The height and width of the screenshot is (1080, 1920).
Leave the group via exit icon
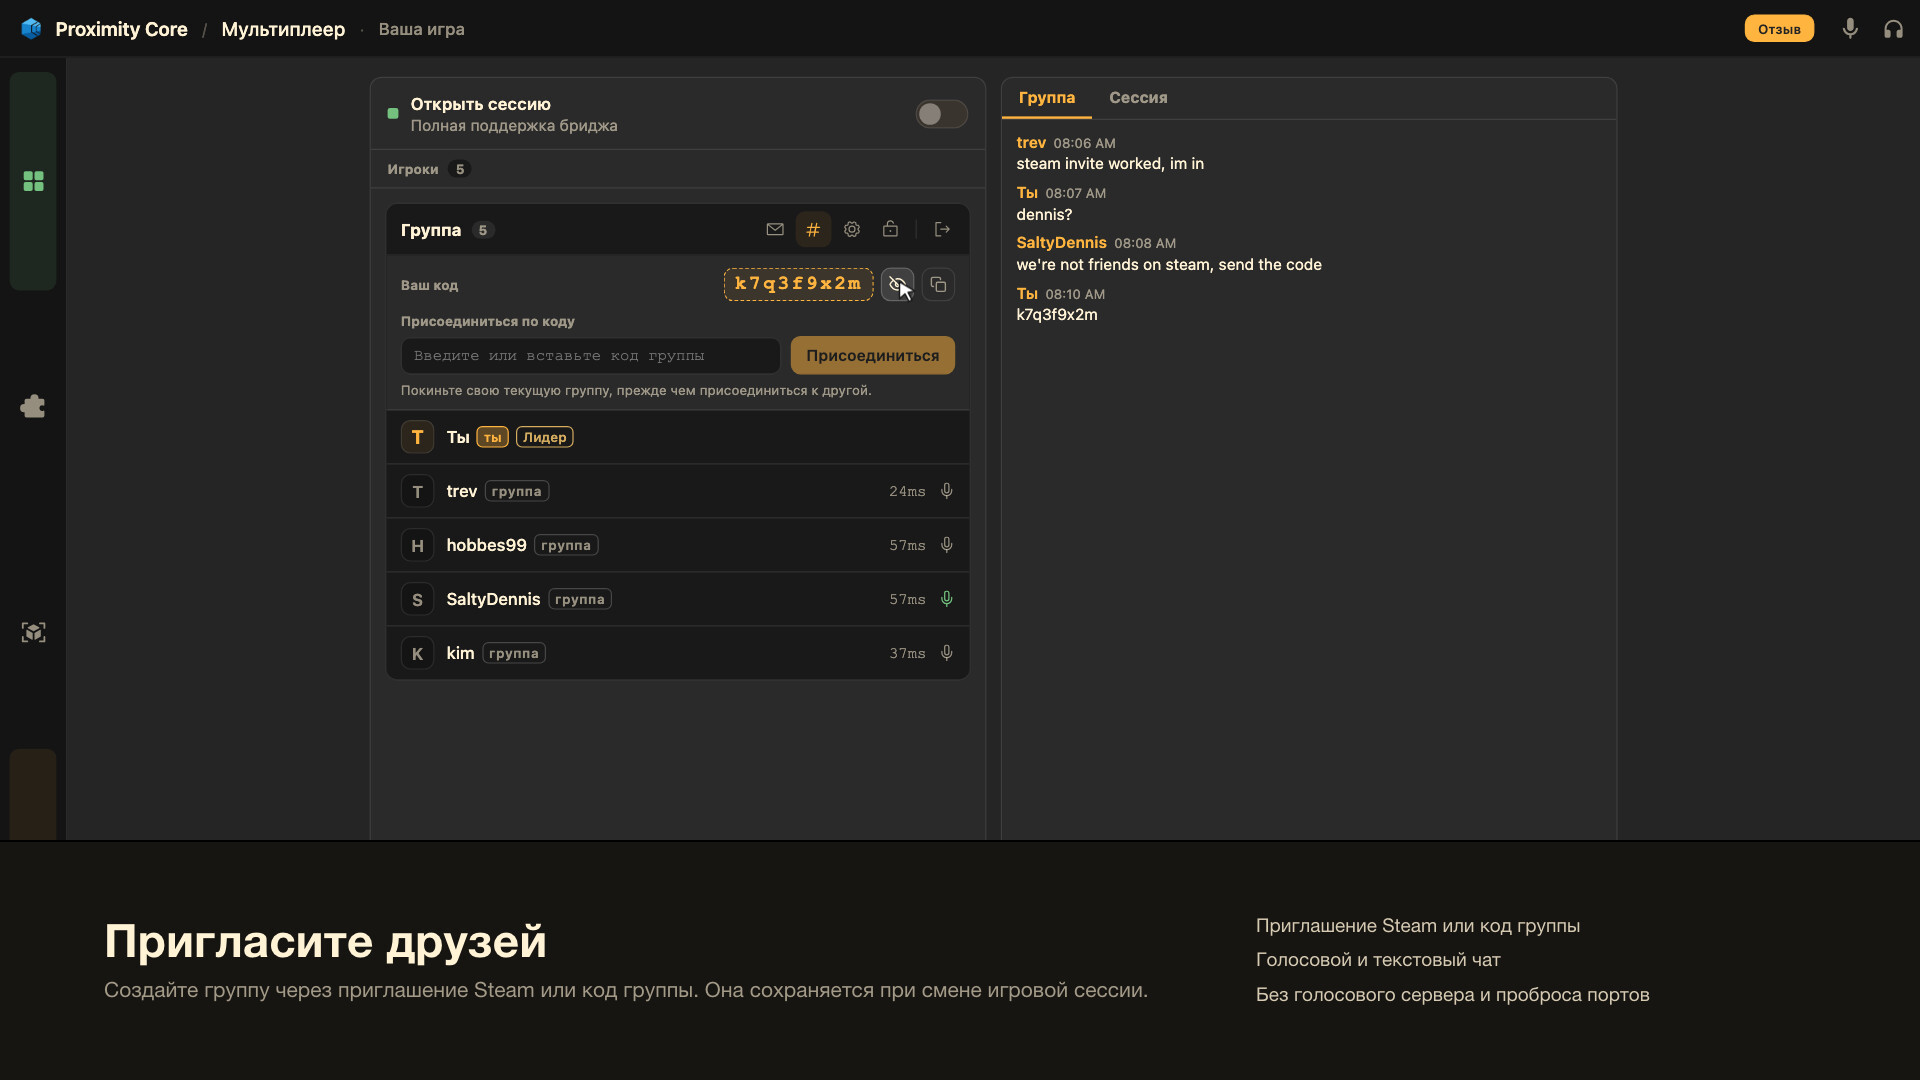click(x=942, y=230)
